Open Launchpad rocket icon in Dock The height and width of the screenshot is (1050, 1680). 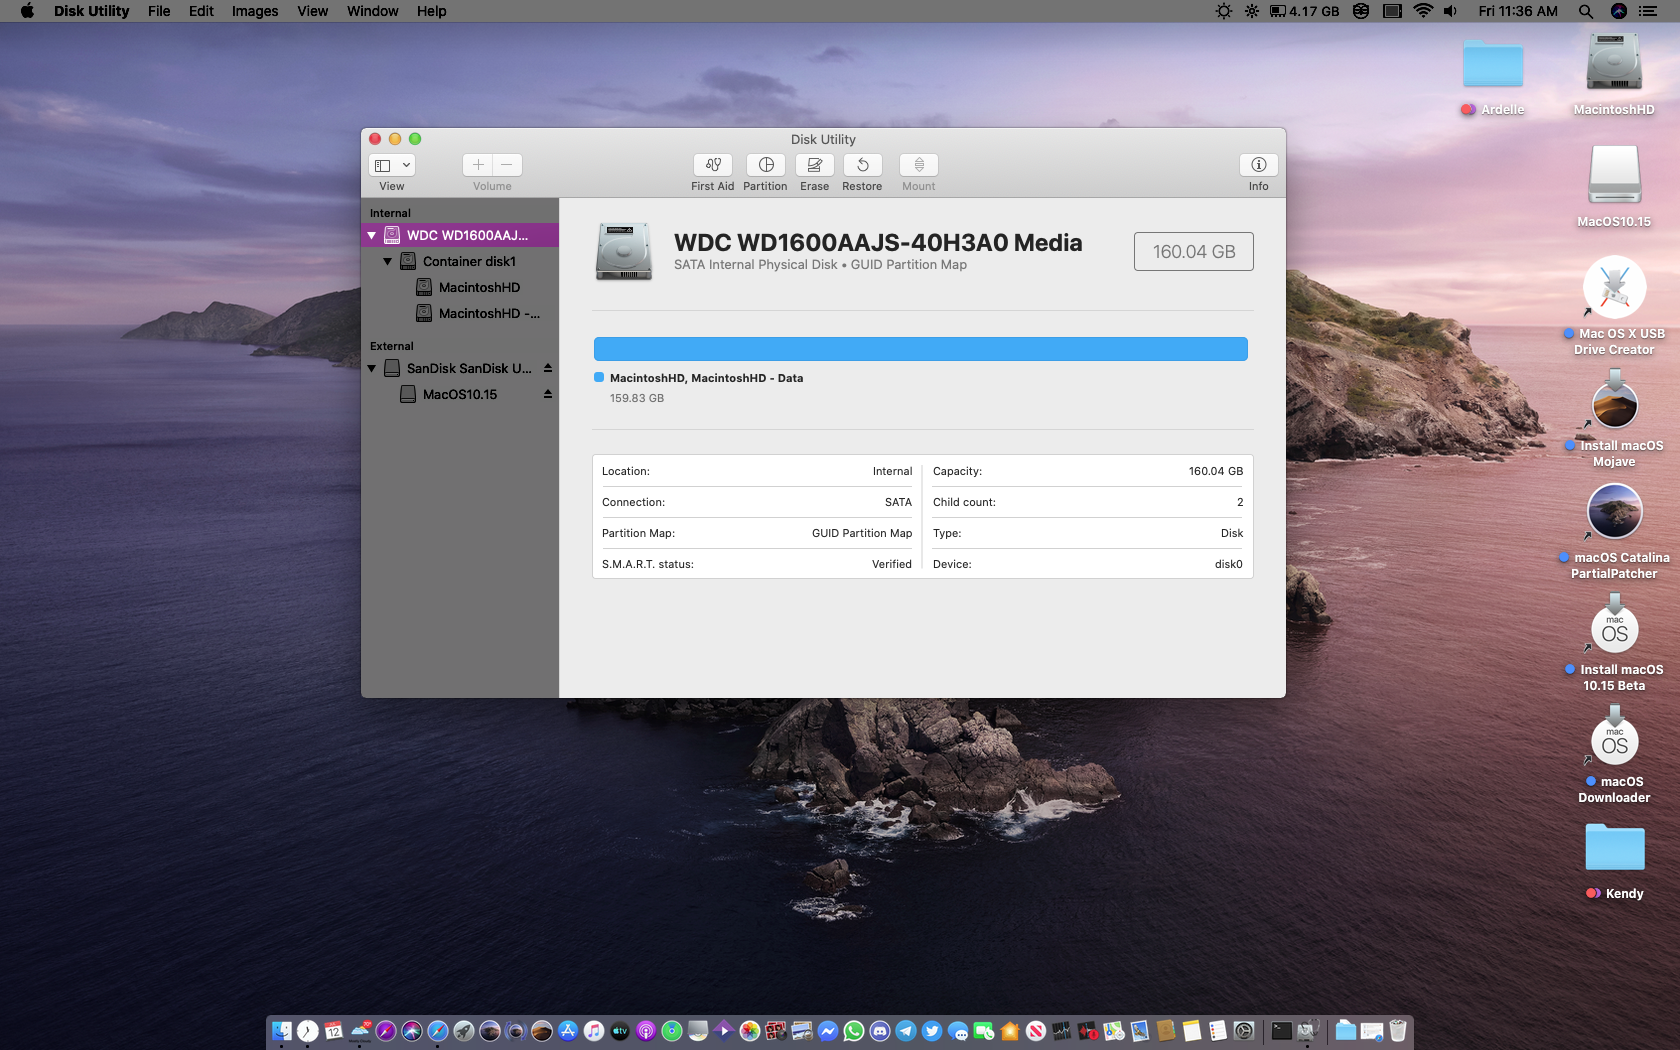(464, 1031)
